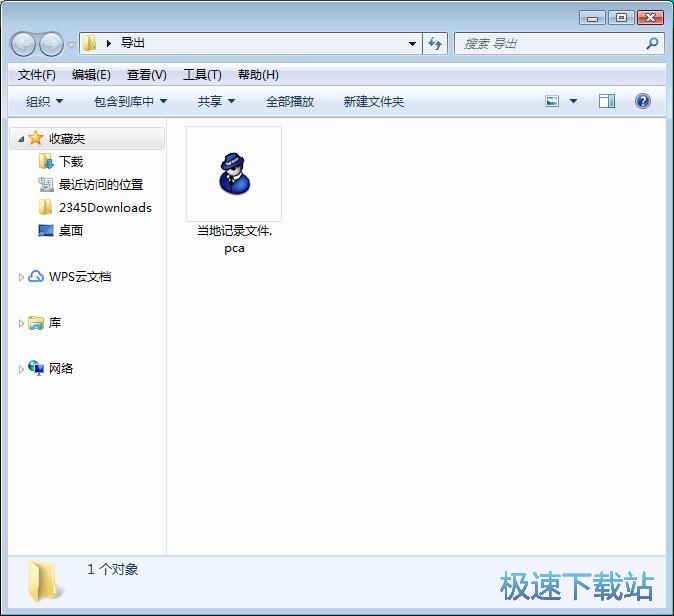Expand the WPS云文档 tree node

click(21, 277)
